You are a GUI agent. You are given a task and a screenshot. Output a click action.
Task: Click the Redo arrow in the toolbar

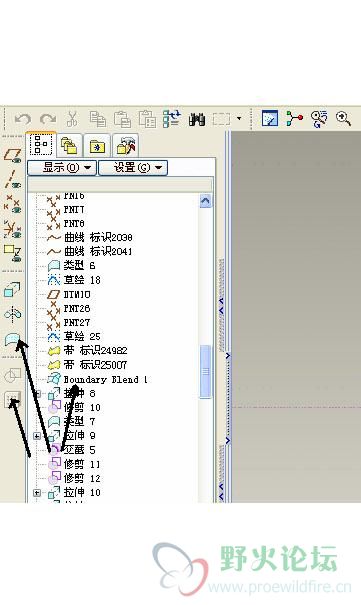(48, 119)
